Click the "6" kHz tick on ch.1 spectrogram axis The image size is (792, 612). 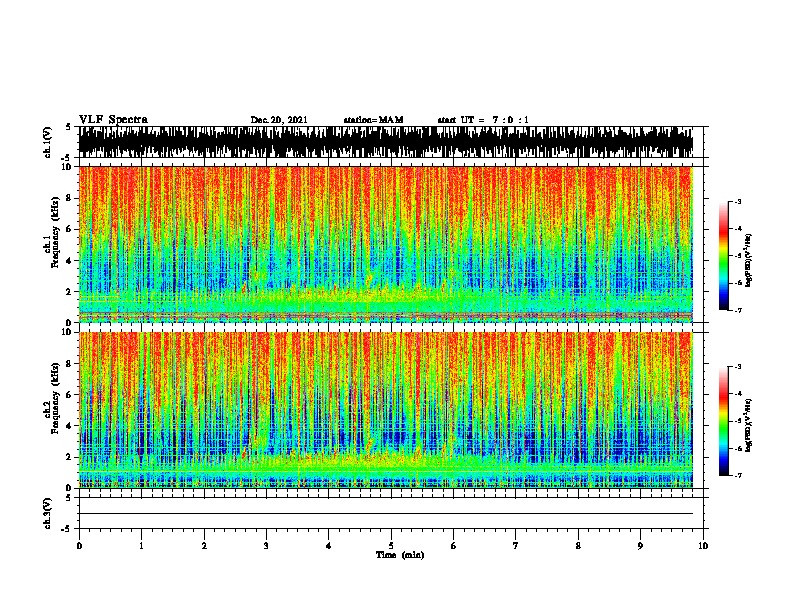(x=71, y=229)
